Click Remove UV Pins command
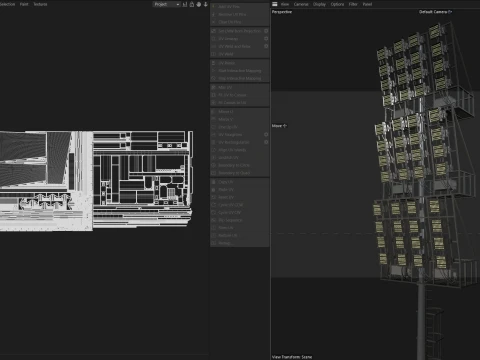Image resolution: width=480 pixels, height=360 pixels. pos(232,14)
